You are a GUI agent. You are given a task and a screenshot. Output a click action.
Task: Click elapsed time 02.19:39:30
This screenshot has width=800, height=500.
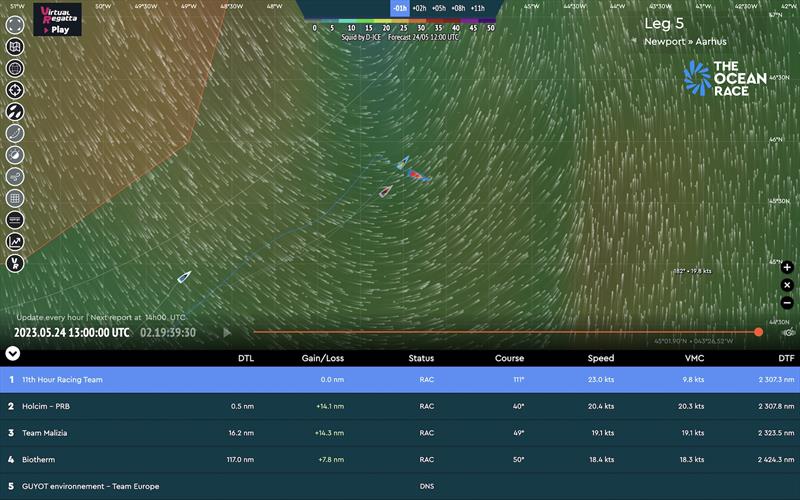click(x=168, y=333)
